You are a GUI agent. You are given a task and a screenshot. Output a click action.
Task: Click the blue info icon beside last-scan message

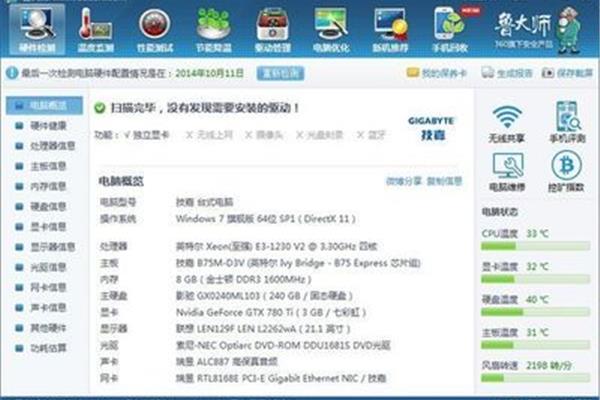coord(12,73)
